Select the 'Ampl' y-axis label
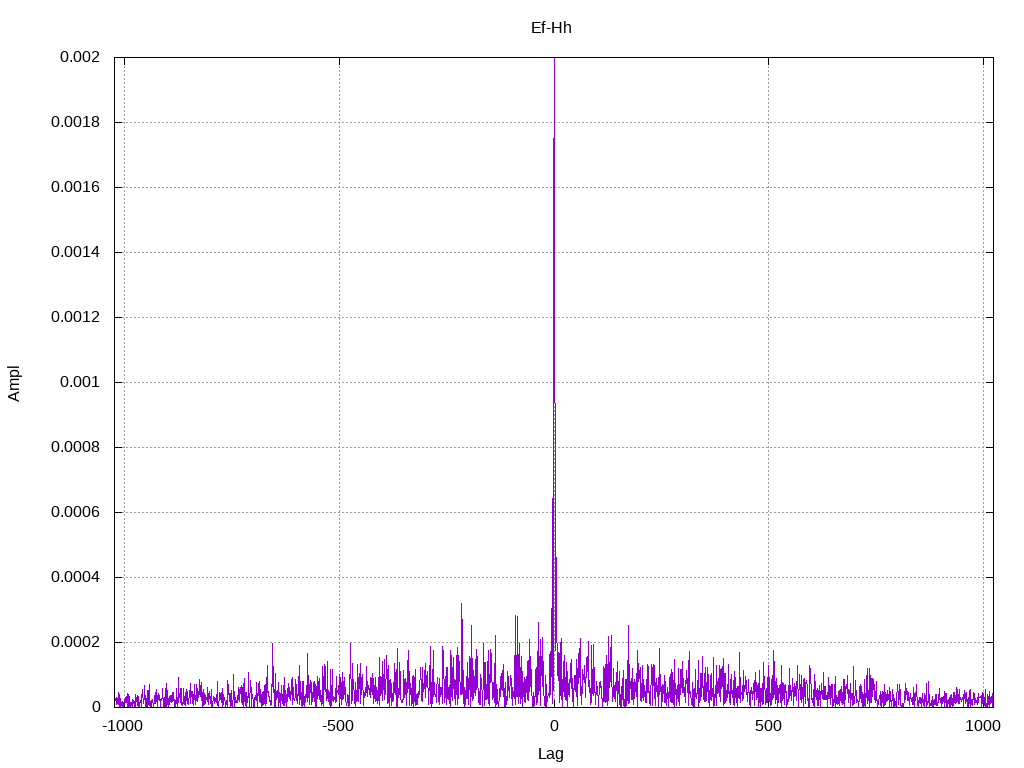The width and height of the screenshot is (1024, 768). tap(14, 383)
